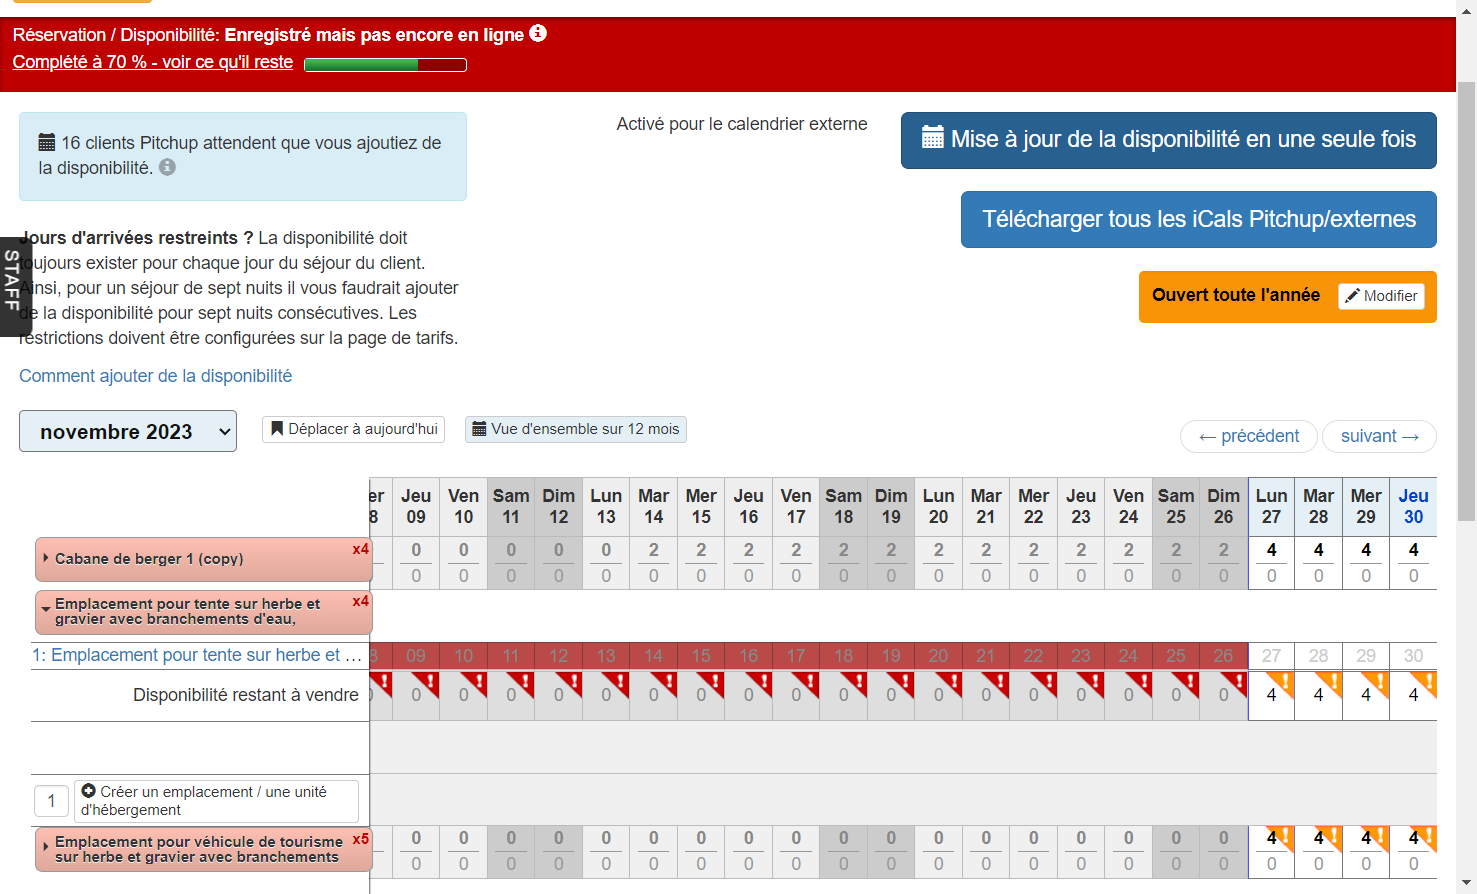Screen dimensions: 1477x894
Task: Click véhicule de tourisme cell for Mer 29
Action: 1366,850
